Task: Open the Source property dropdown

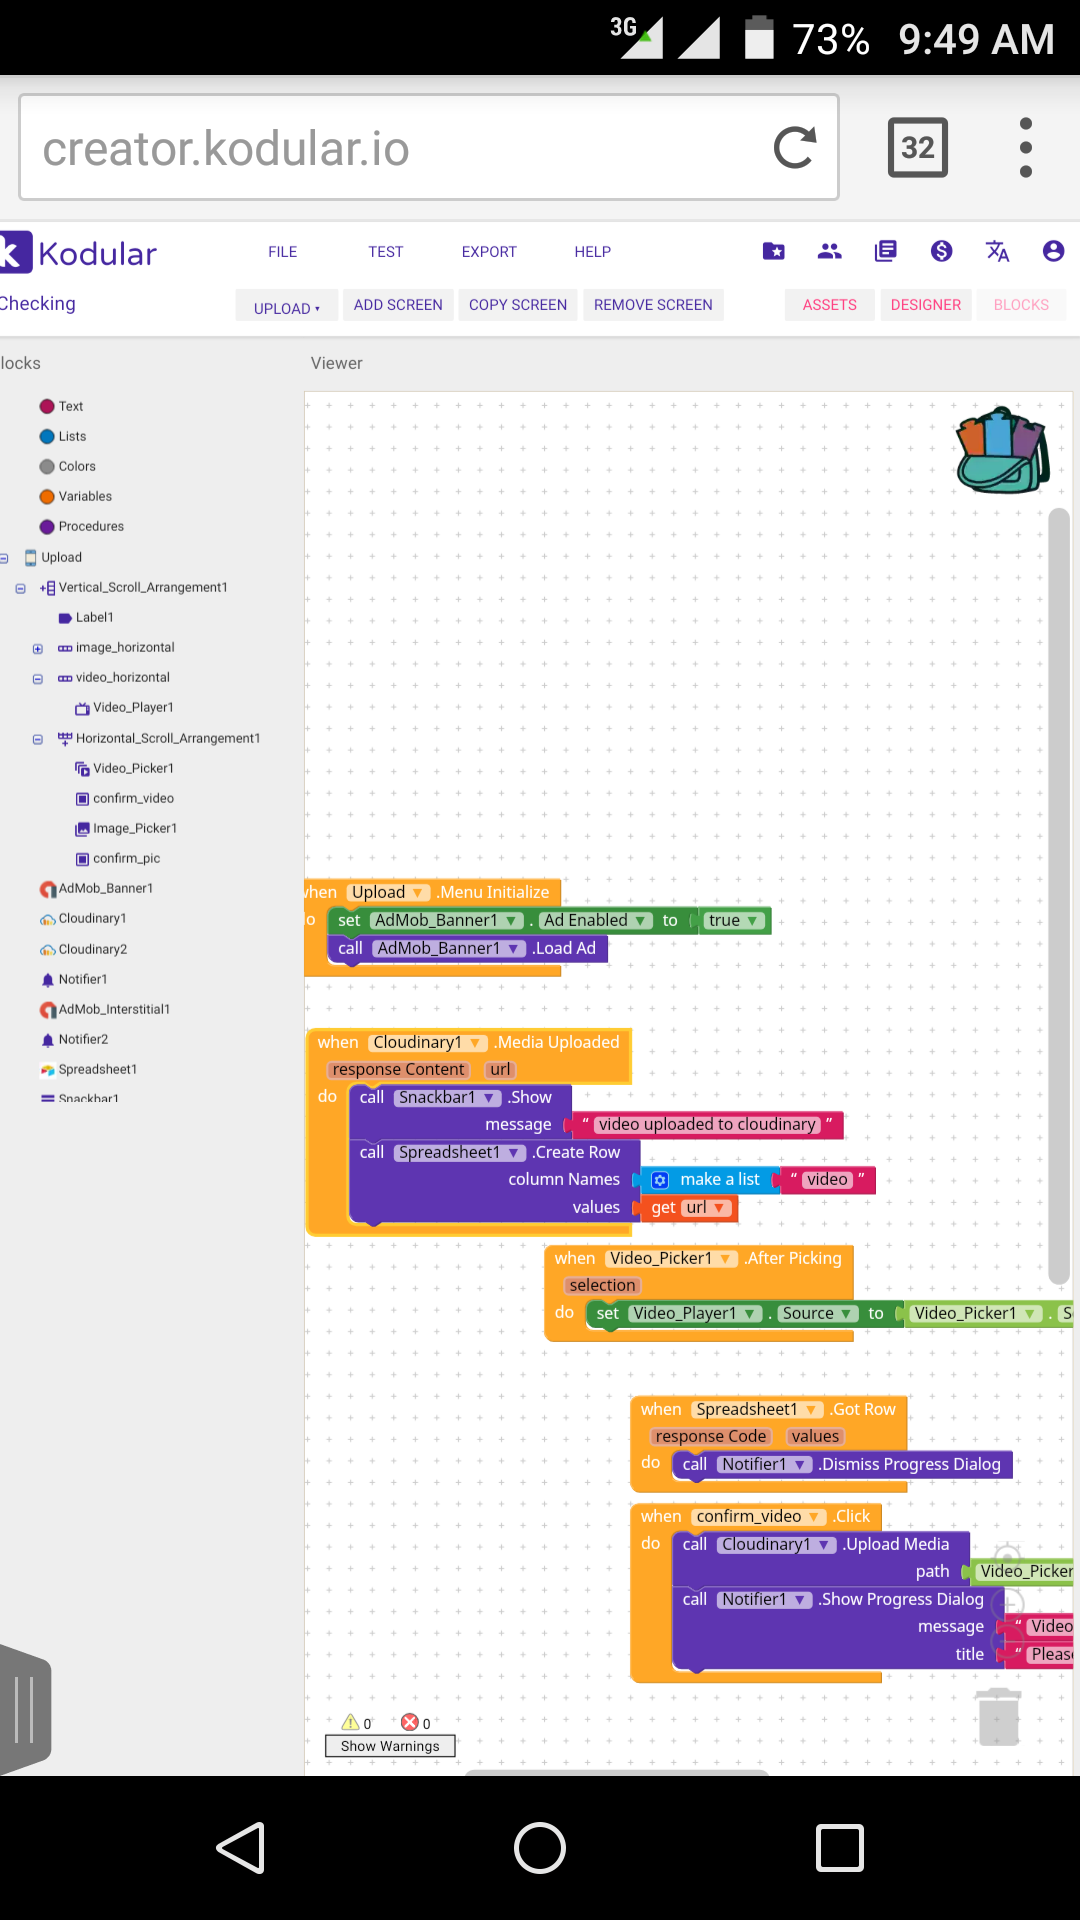Action: pyautogui.click(x=817, y=1313)
